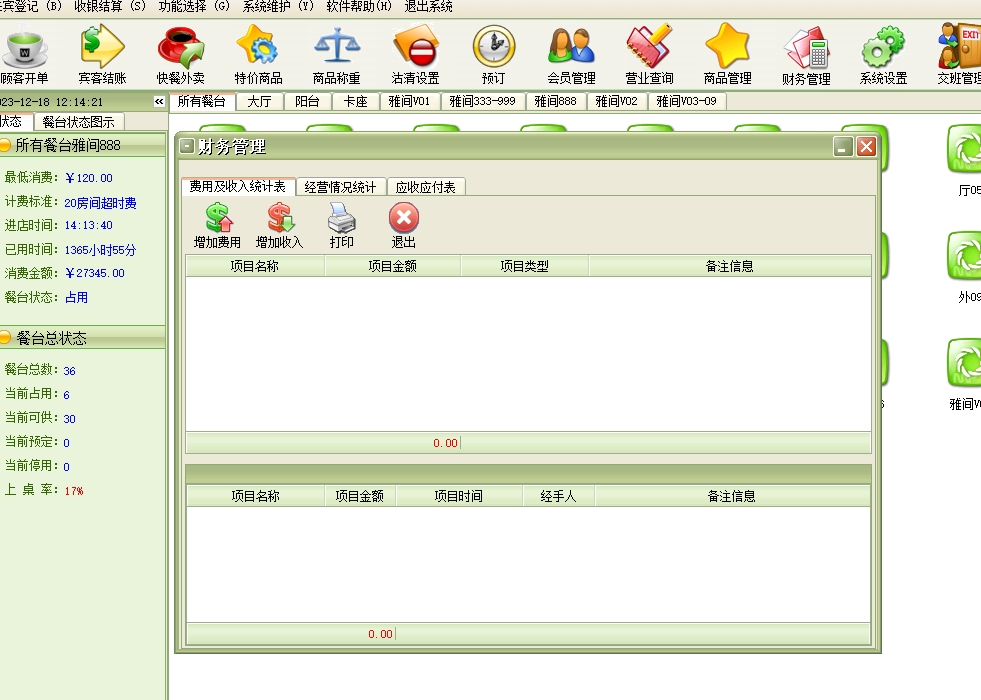Select the 商品称重 scale icon
Screen dimensions: 981x700
(x=336, y=55)
